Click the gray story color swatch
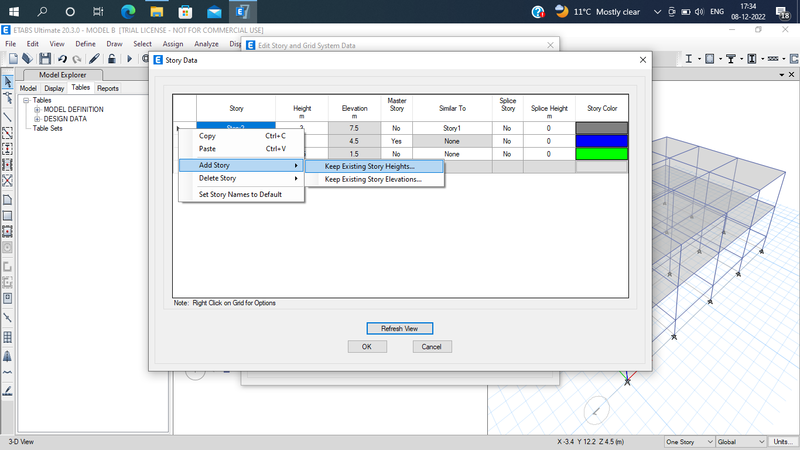800x450 pixels. point(602,128)
